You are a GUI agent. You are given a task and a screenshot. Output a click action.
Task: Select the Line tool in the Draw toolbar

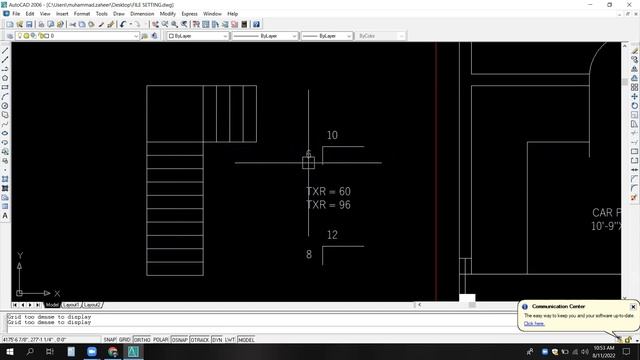pyautogui.click(x=5, y=51)
